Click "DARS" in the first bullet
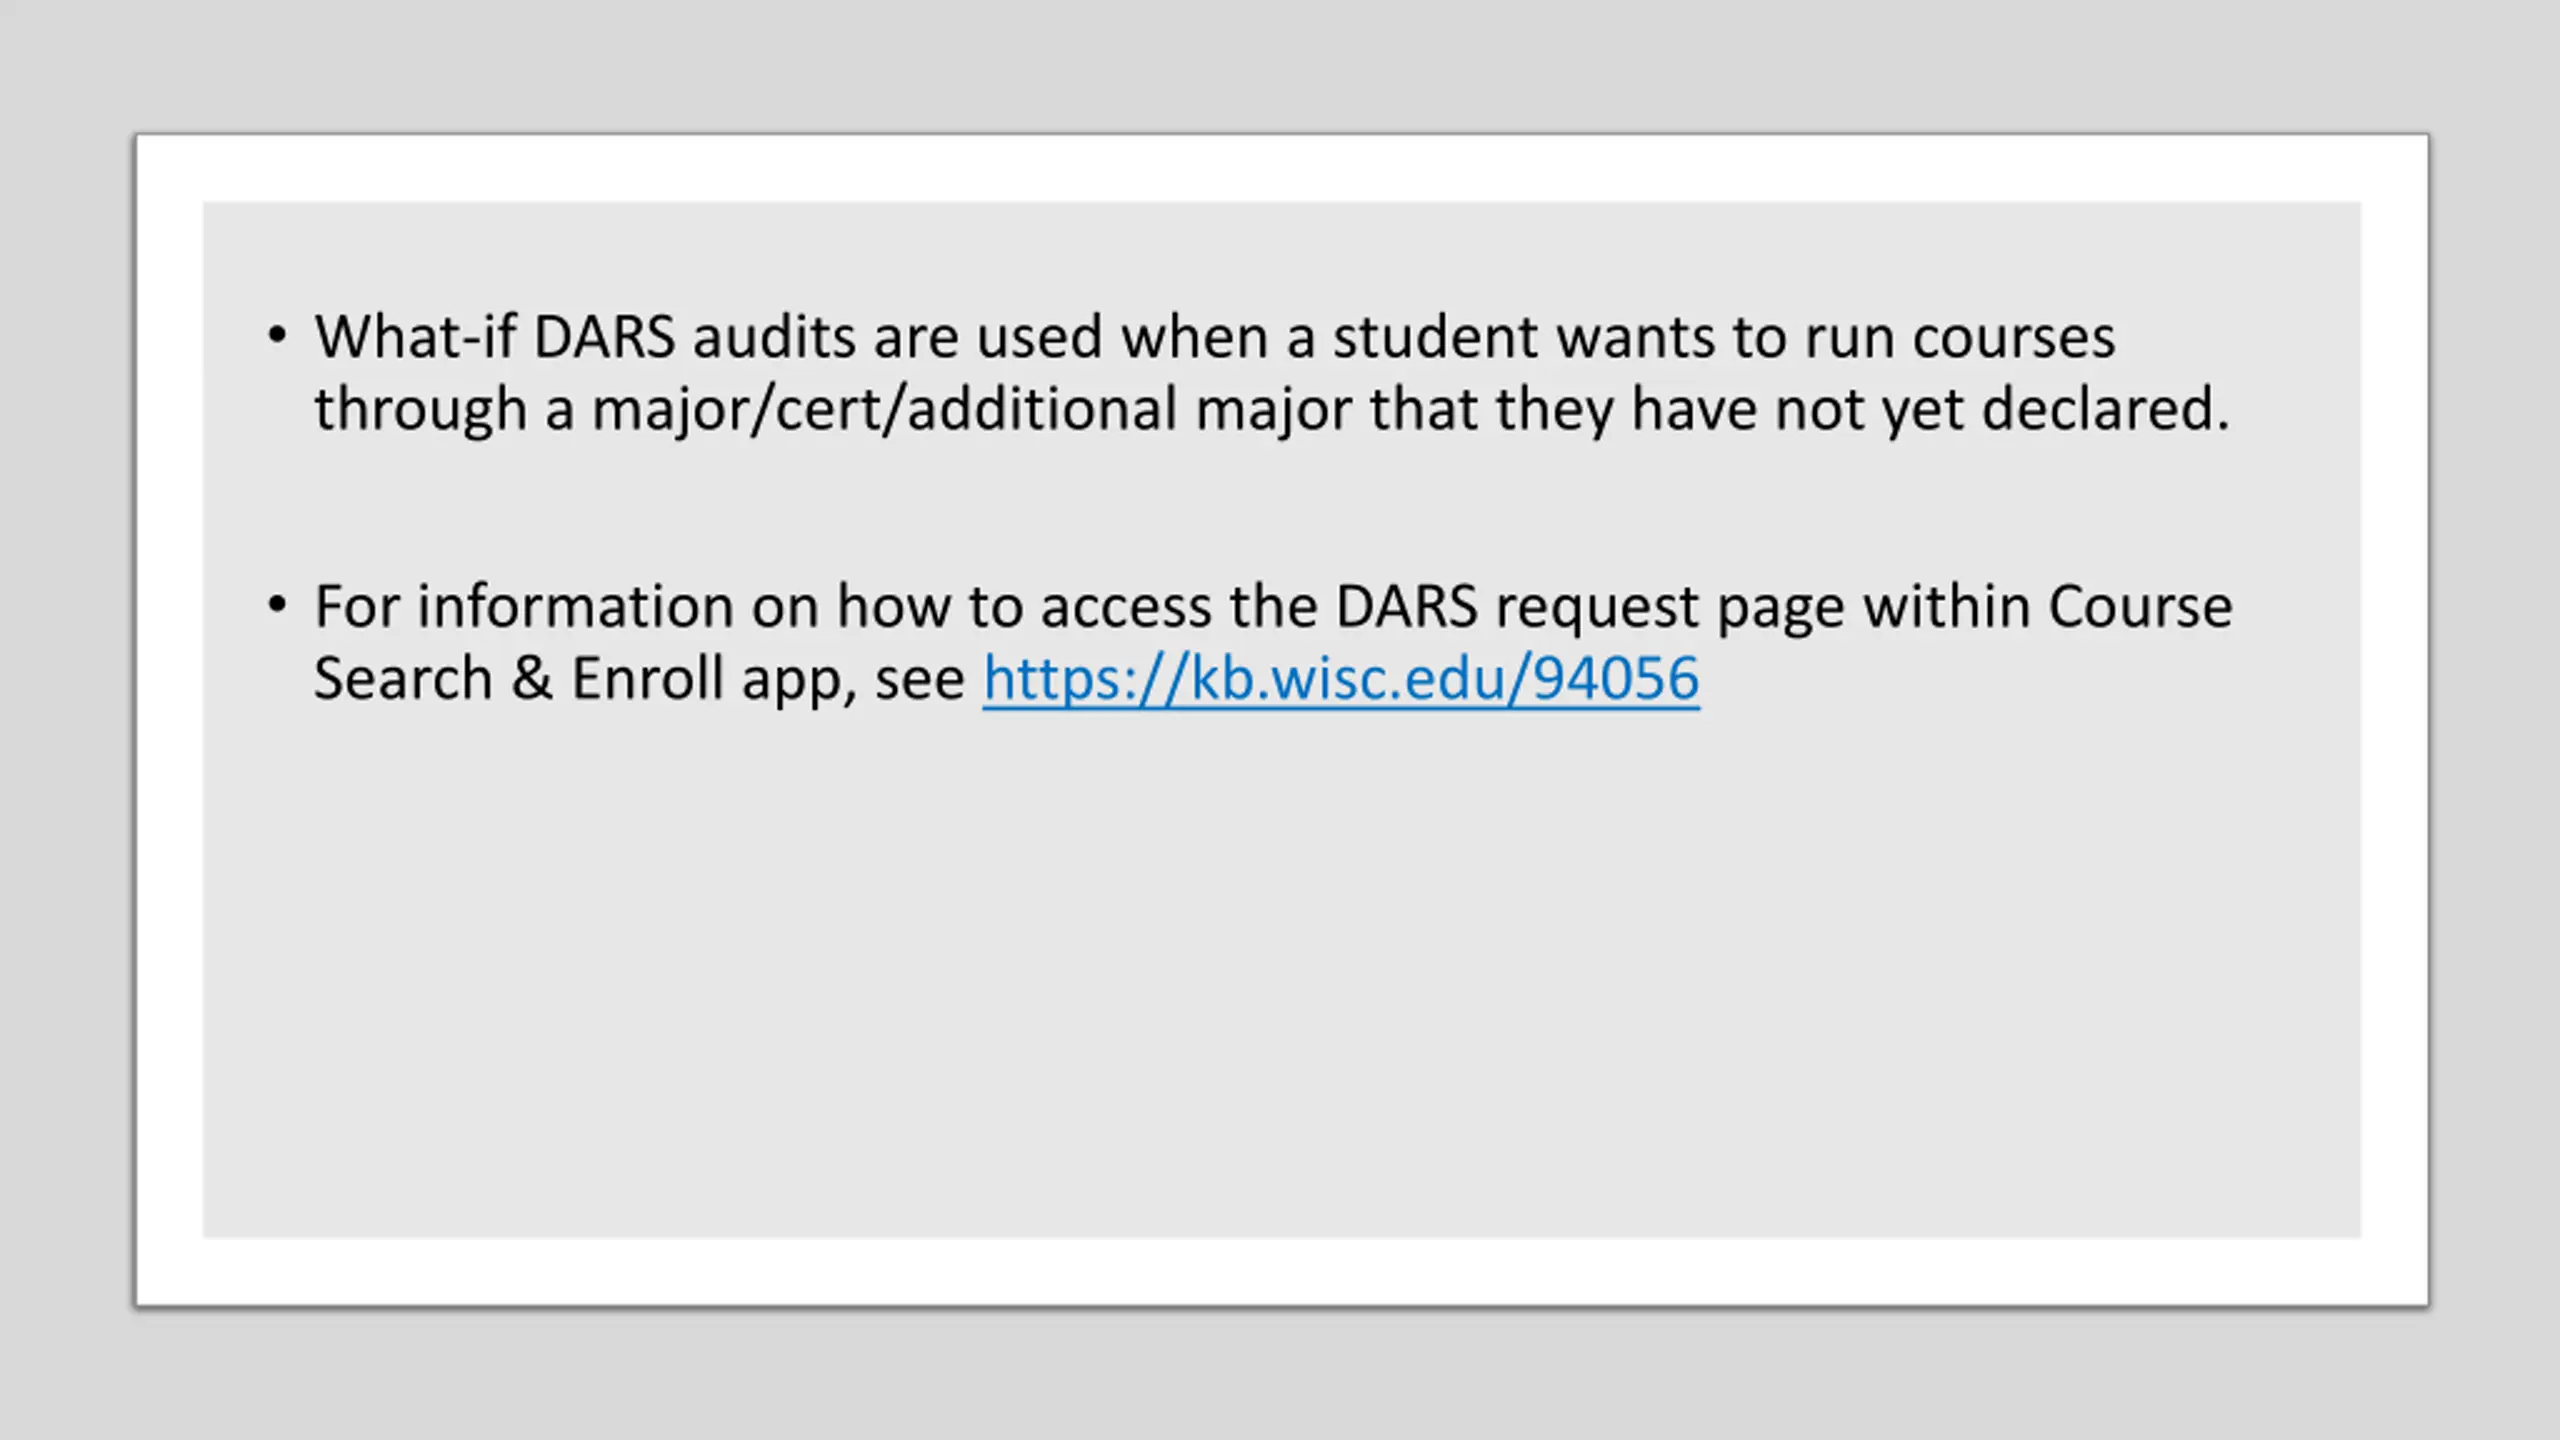 (x=604, y=336)
